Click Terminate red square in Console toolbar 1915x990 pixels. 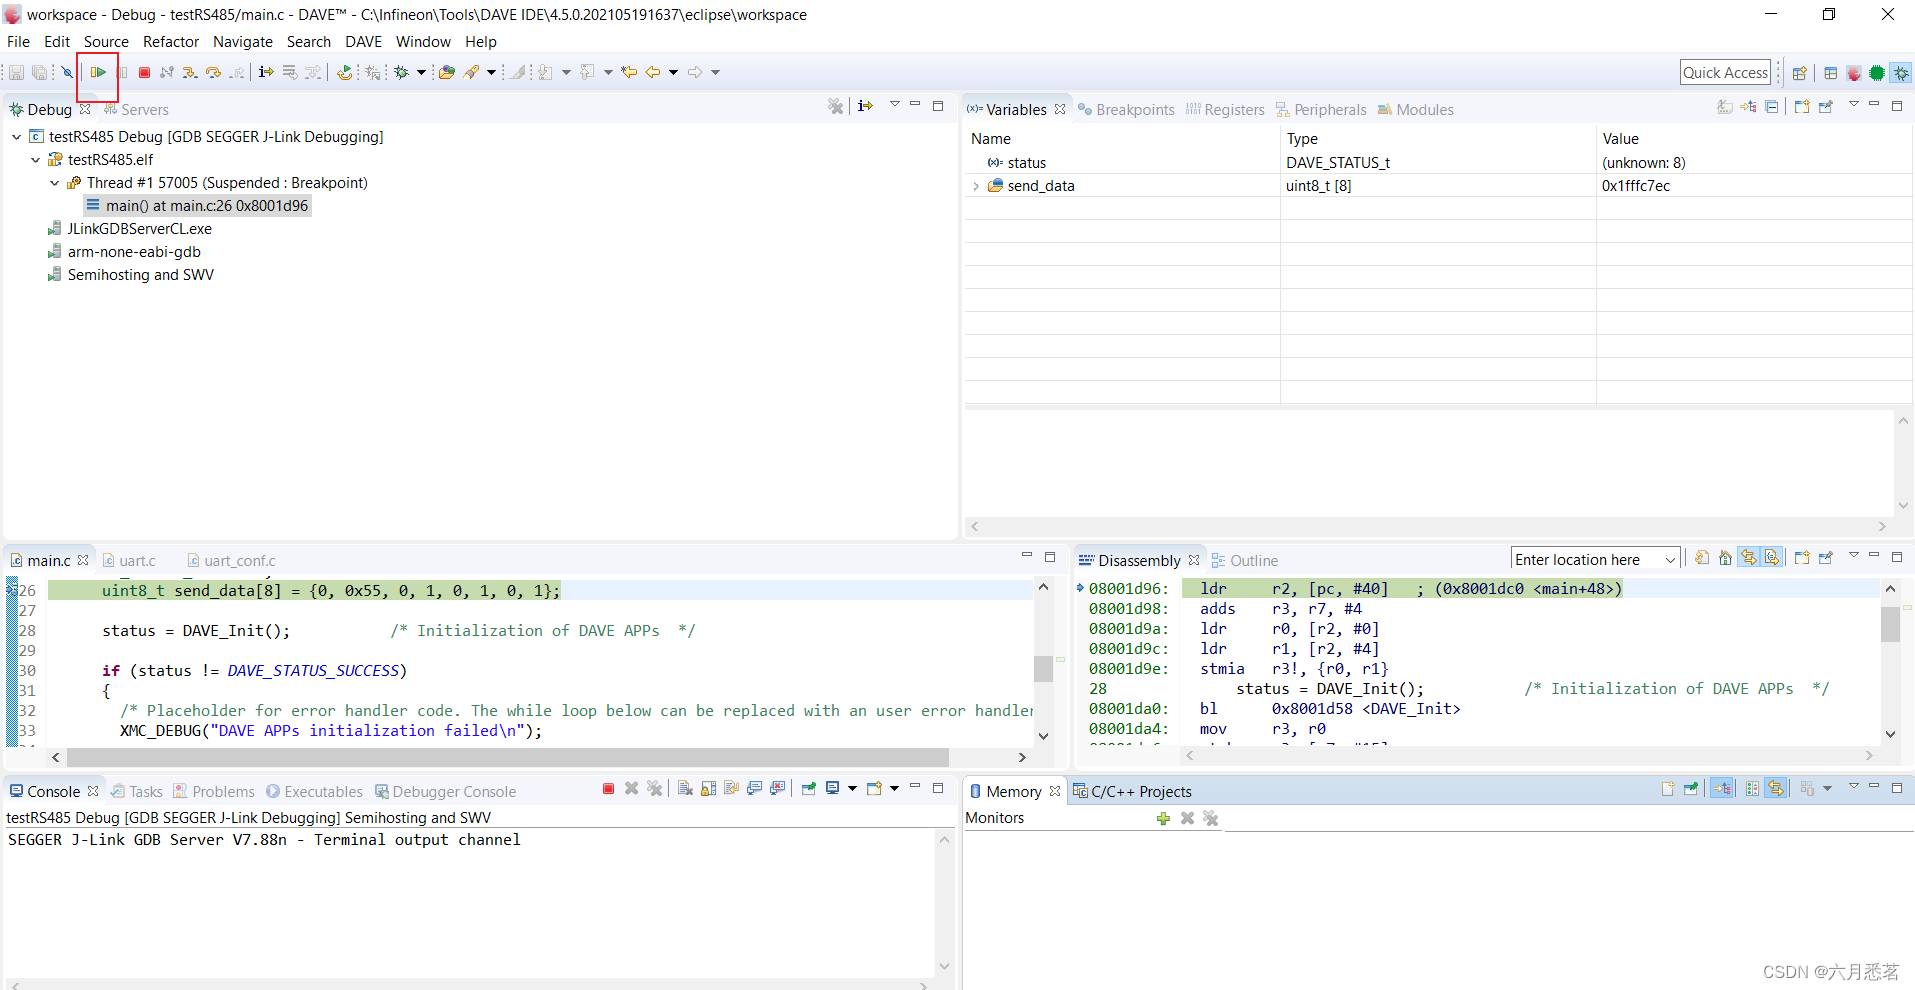pyautogui.click(x=608, y=789)
